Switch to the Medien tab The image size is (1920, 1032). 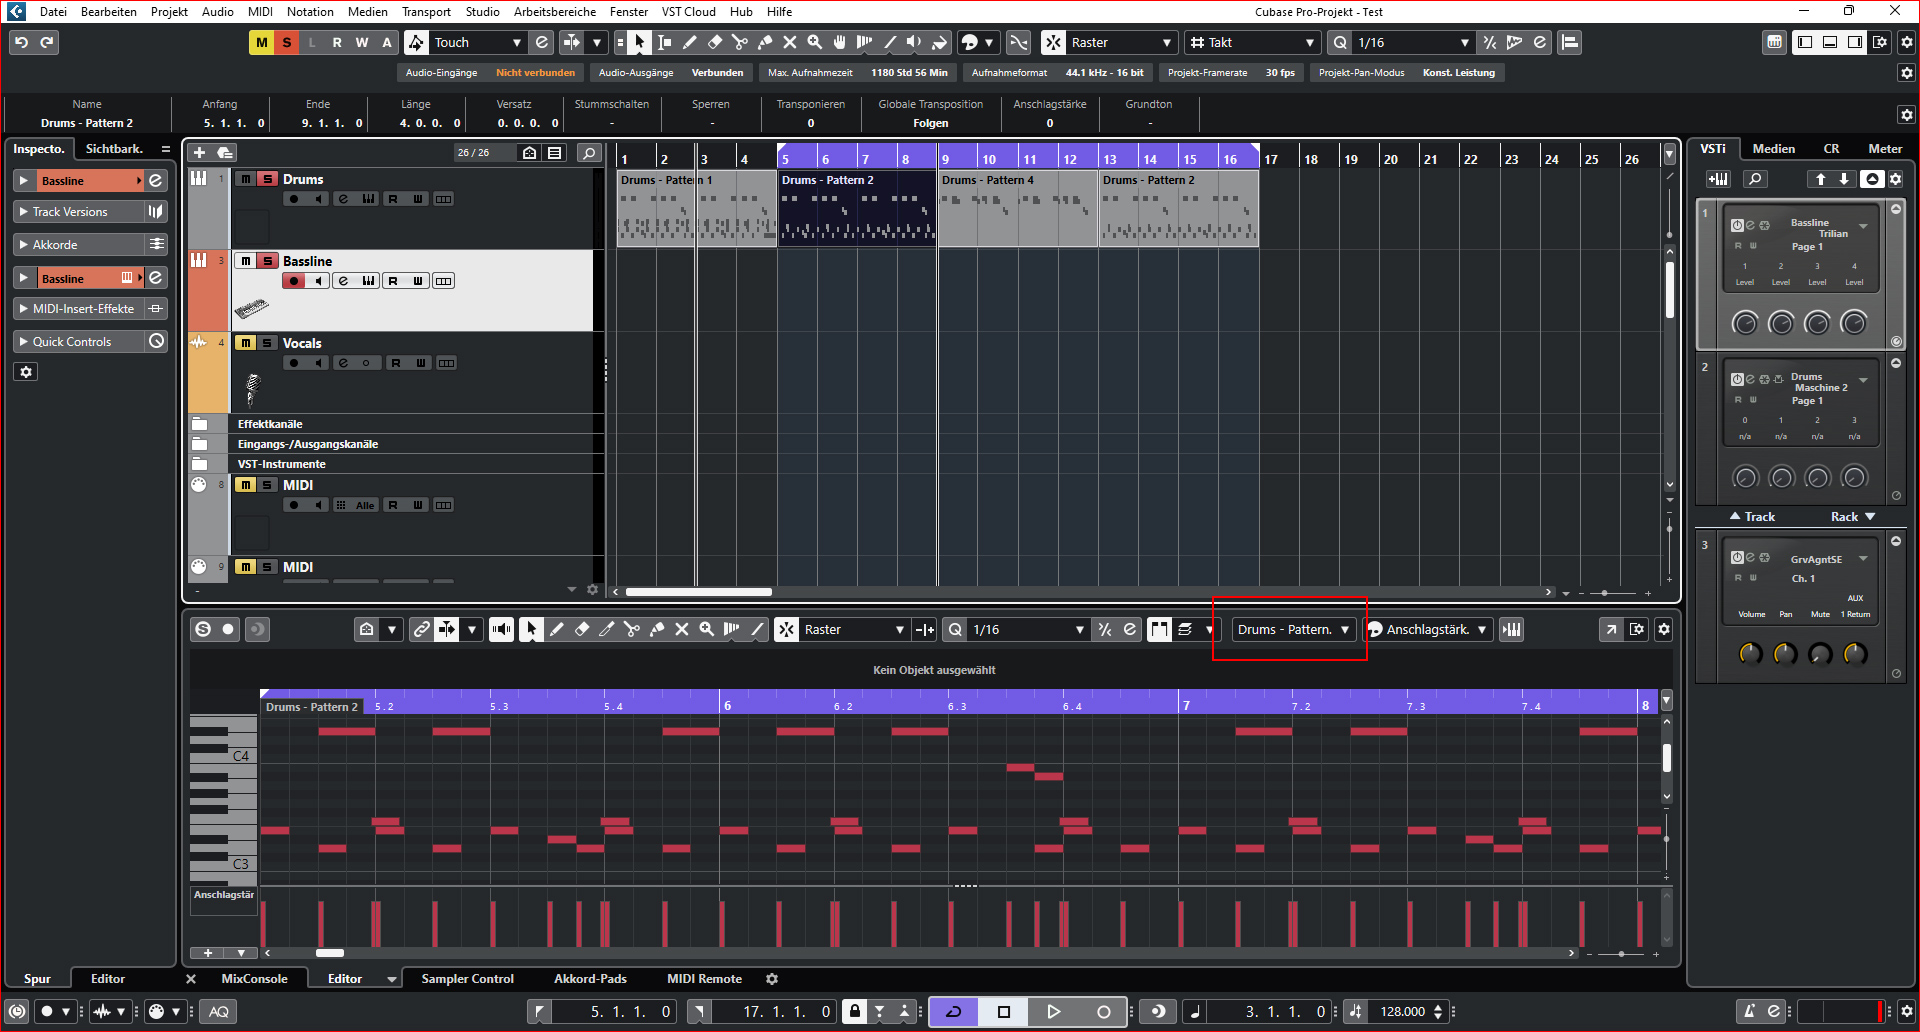point(1774,148)
